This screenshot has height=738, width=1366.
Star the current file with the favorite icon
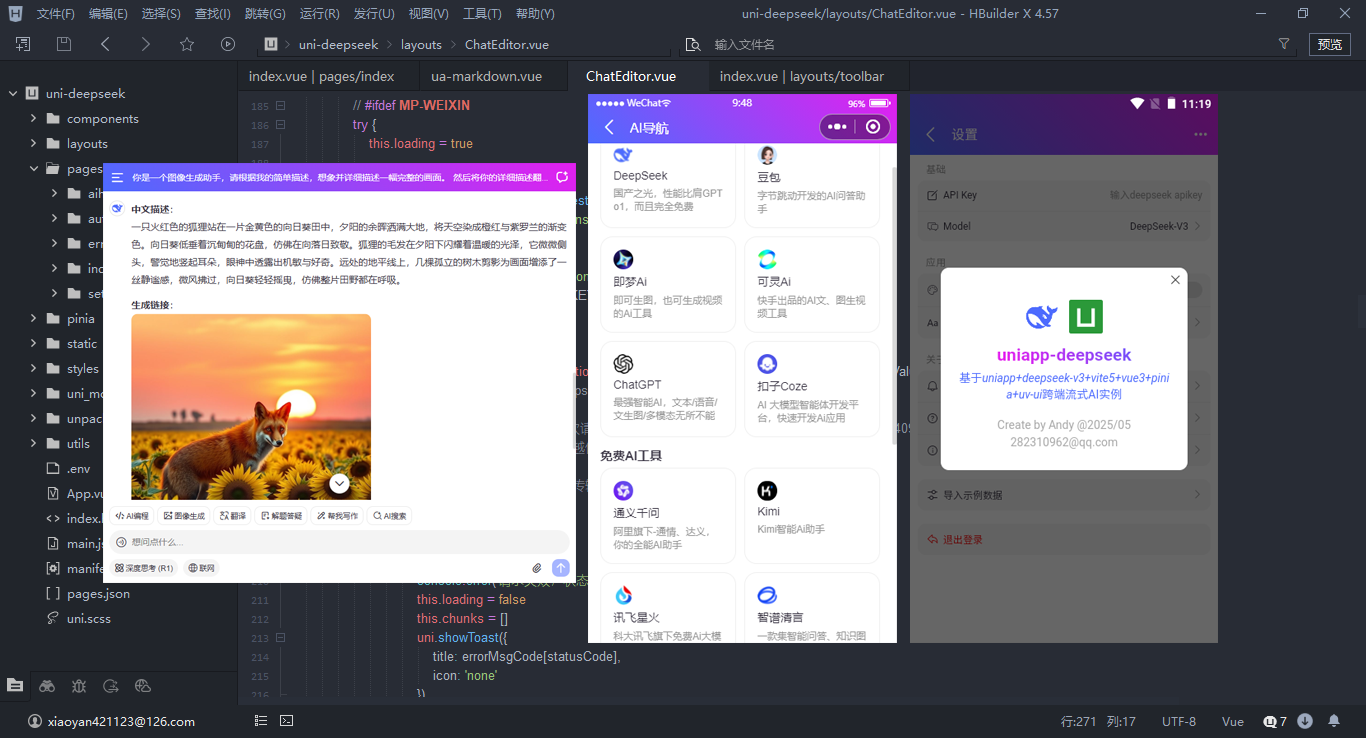tap(187, 44)
